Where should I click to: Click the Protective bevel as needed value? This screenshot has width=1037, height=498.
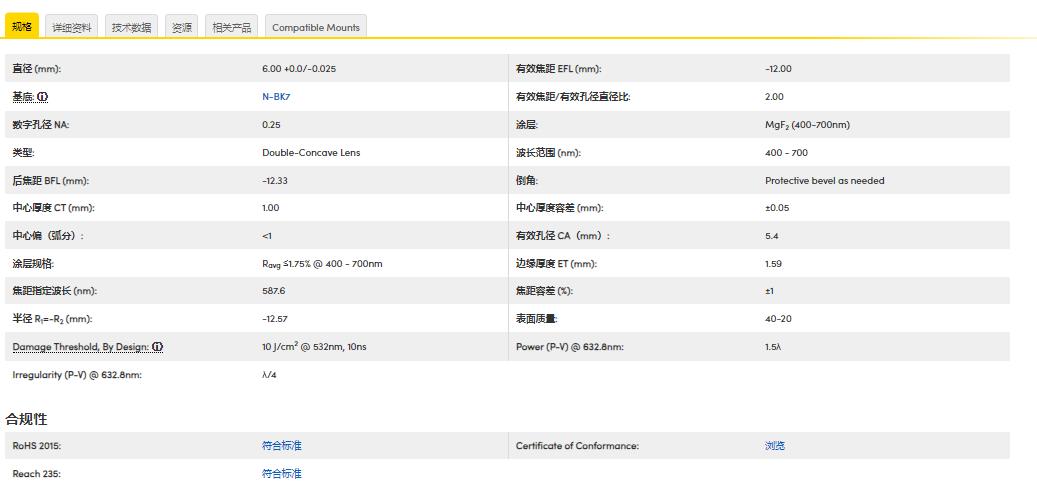[x=824, y=181]
